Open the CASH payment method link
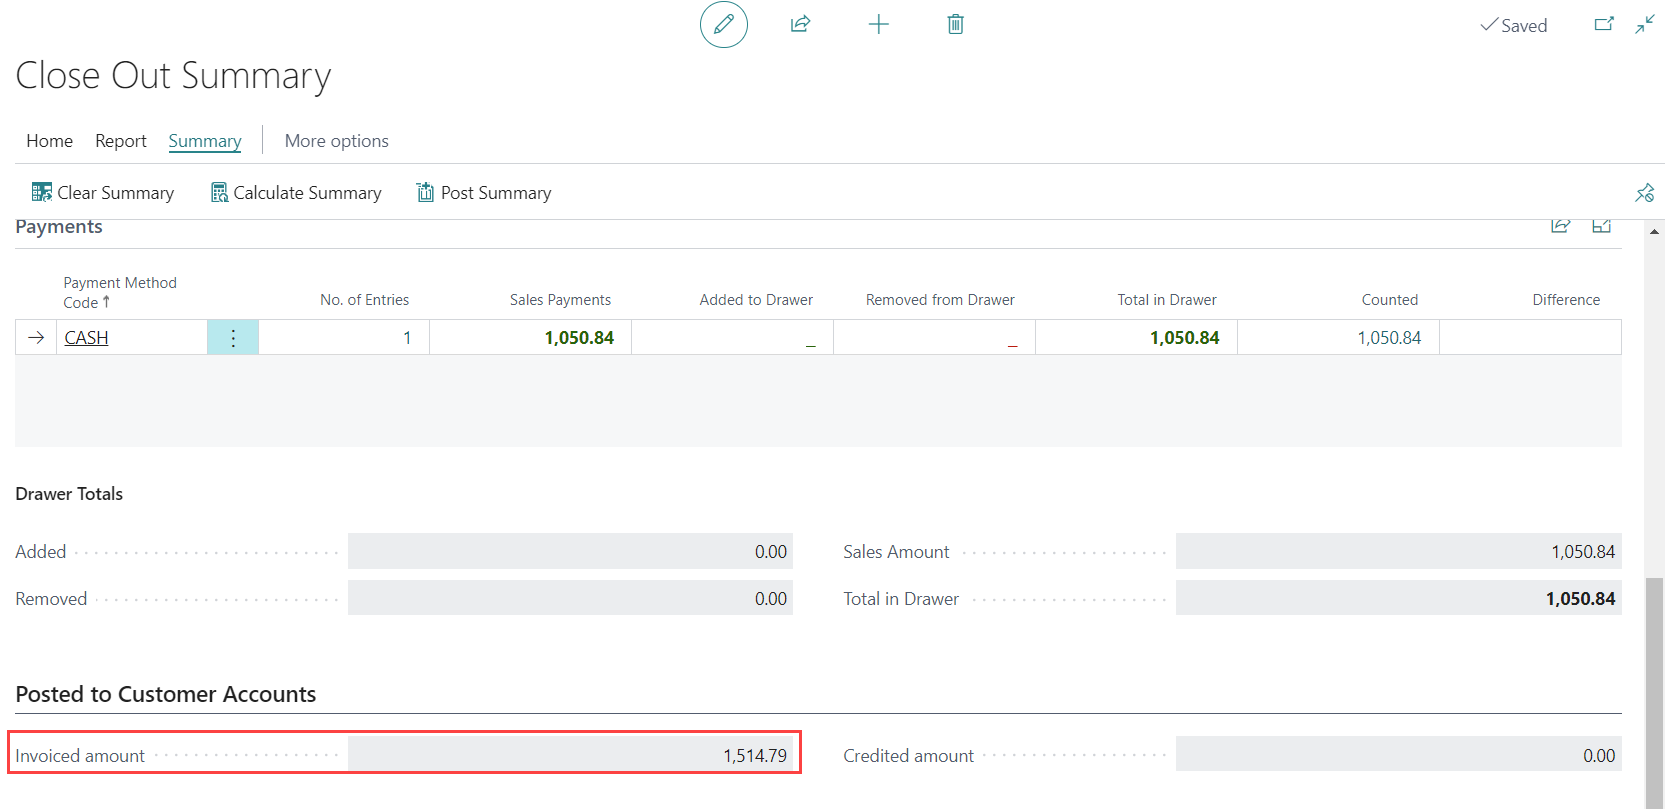 (x=86, y=338)
